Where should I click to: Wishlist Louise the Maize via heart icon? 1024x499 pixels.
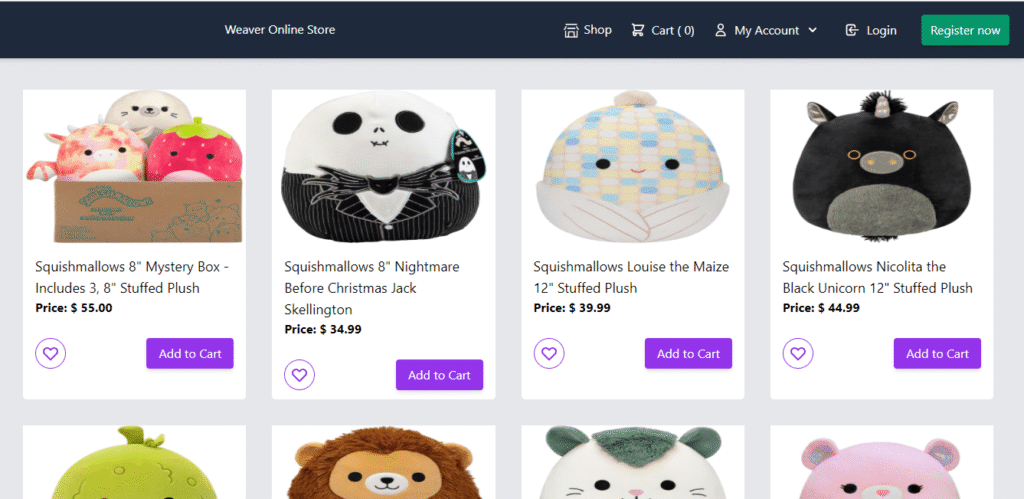click(549, 353)
